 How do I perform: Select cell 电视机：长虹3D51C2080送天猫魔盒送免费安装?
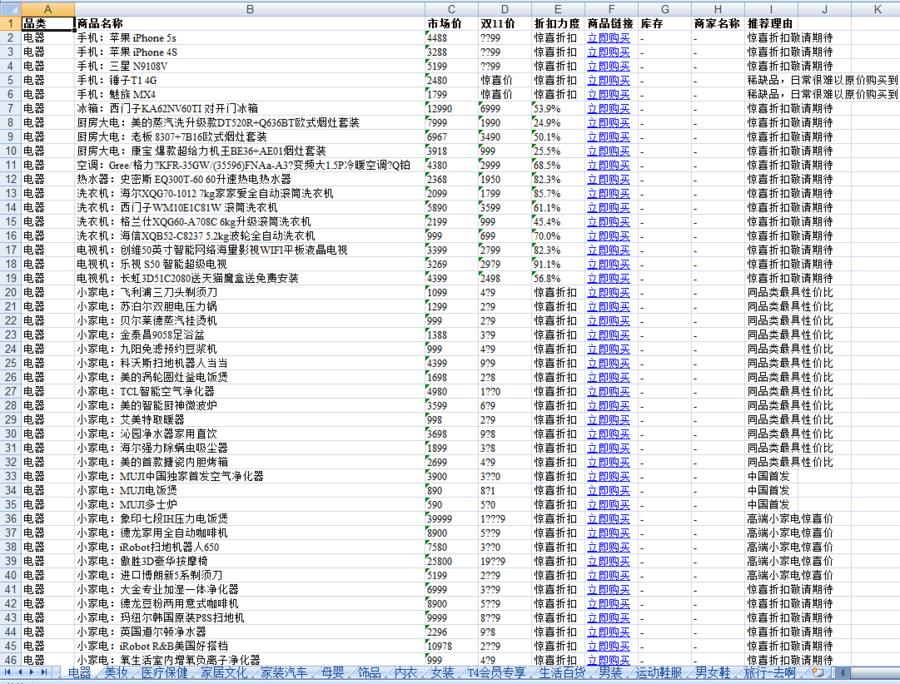(x=250, y=278)
